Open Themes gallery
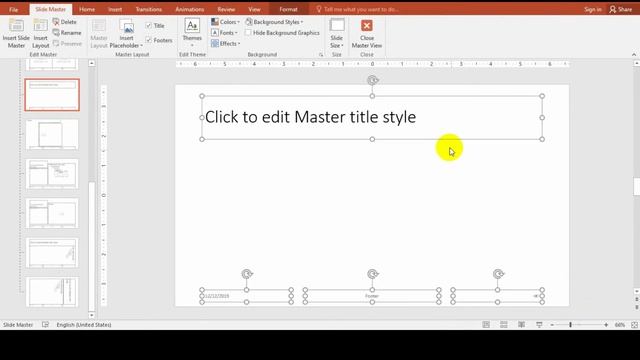The height and width of the screenshot is (360, 640). [x=192, y=33]
